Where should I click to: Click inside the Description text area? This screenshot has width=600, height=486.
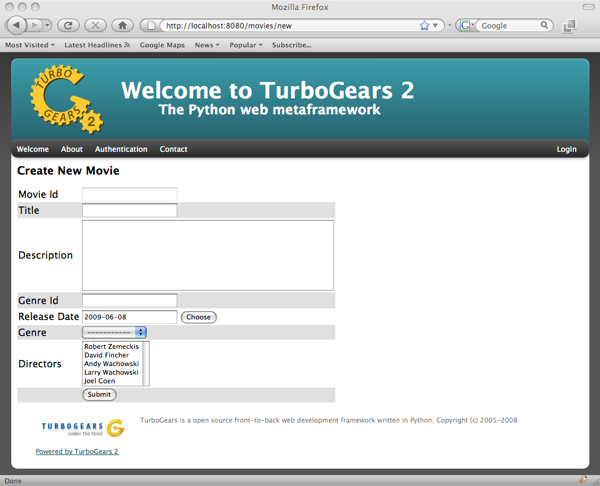click(x=208, y=255)
